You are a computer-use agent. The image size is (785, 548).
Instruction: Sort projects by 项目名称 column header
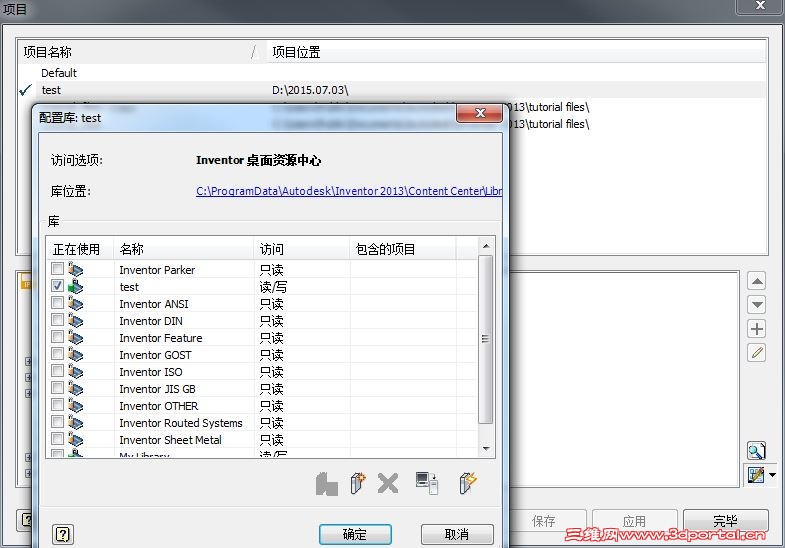click(x=142, y=52)
